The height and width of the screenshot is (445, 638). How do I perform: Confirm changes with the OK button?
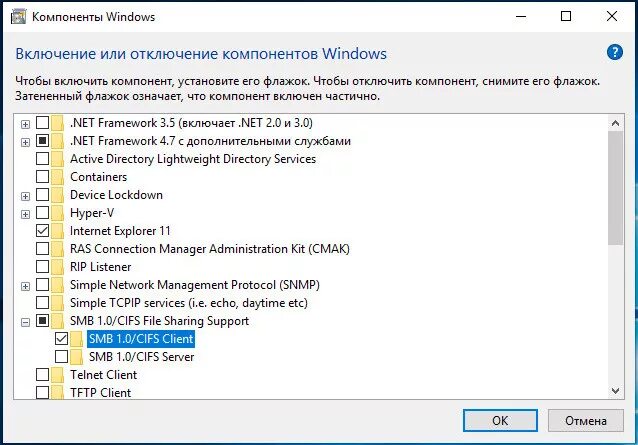click(x=500, y=420)
